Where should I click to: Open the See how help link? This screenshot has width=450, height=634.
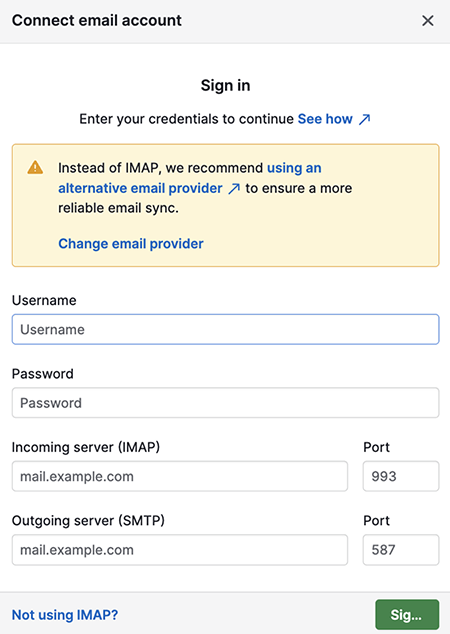point(325,119)
